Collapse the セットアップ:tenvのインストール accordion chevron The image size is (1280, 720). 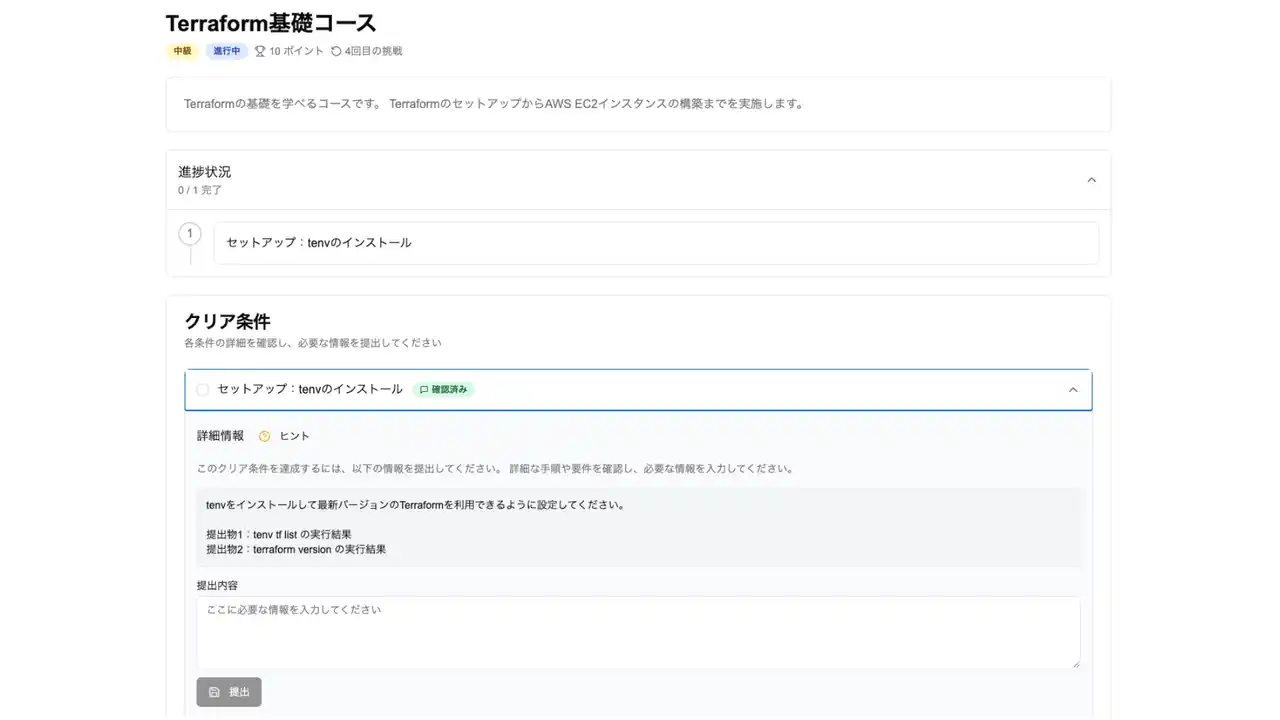tap(1073, 390)
